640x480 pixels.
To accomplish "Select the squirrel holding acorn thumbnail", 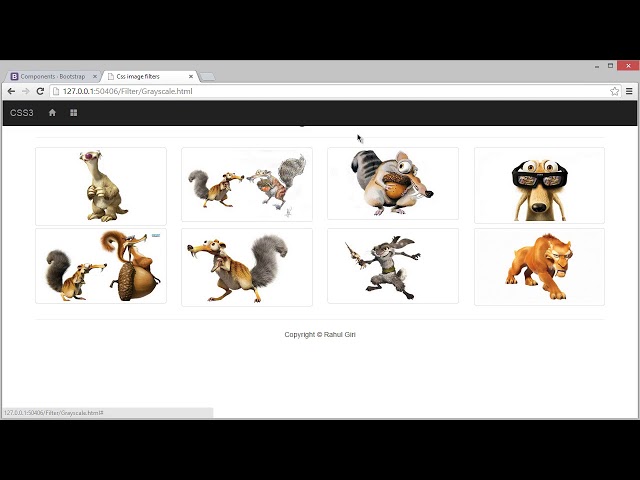I will (x=393, y=184).
